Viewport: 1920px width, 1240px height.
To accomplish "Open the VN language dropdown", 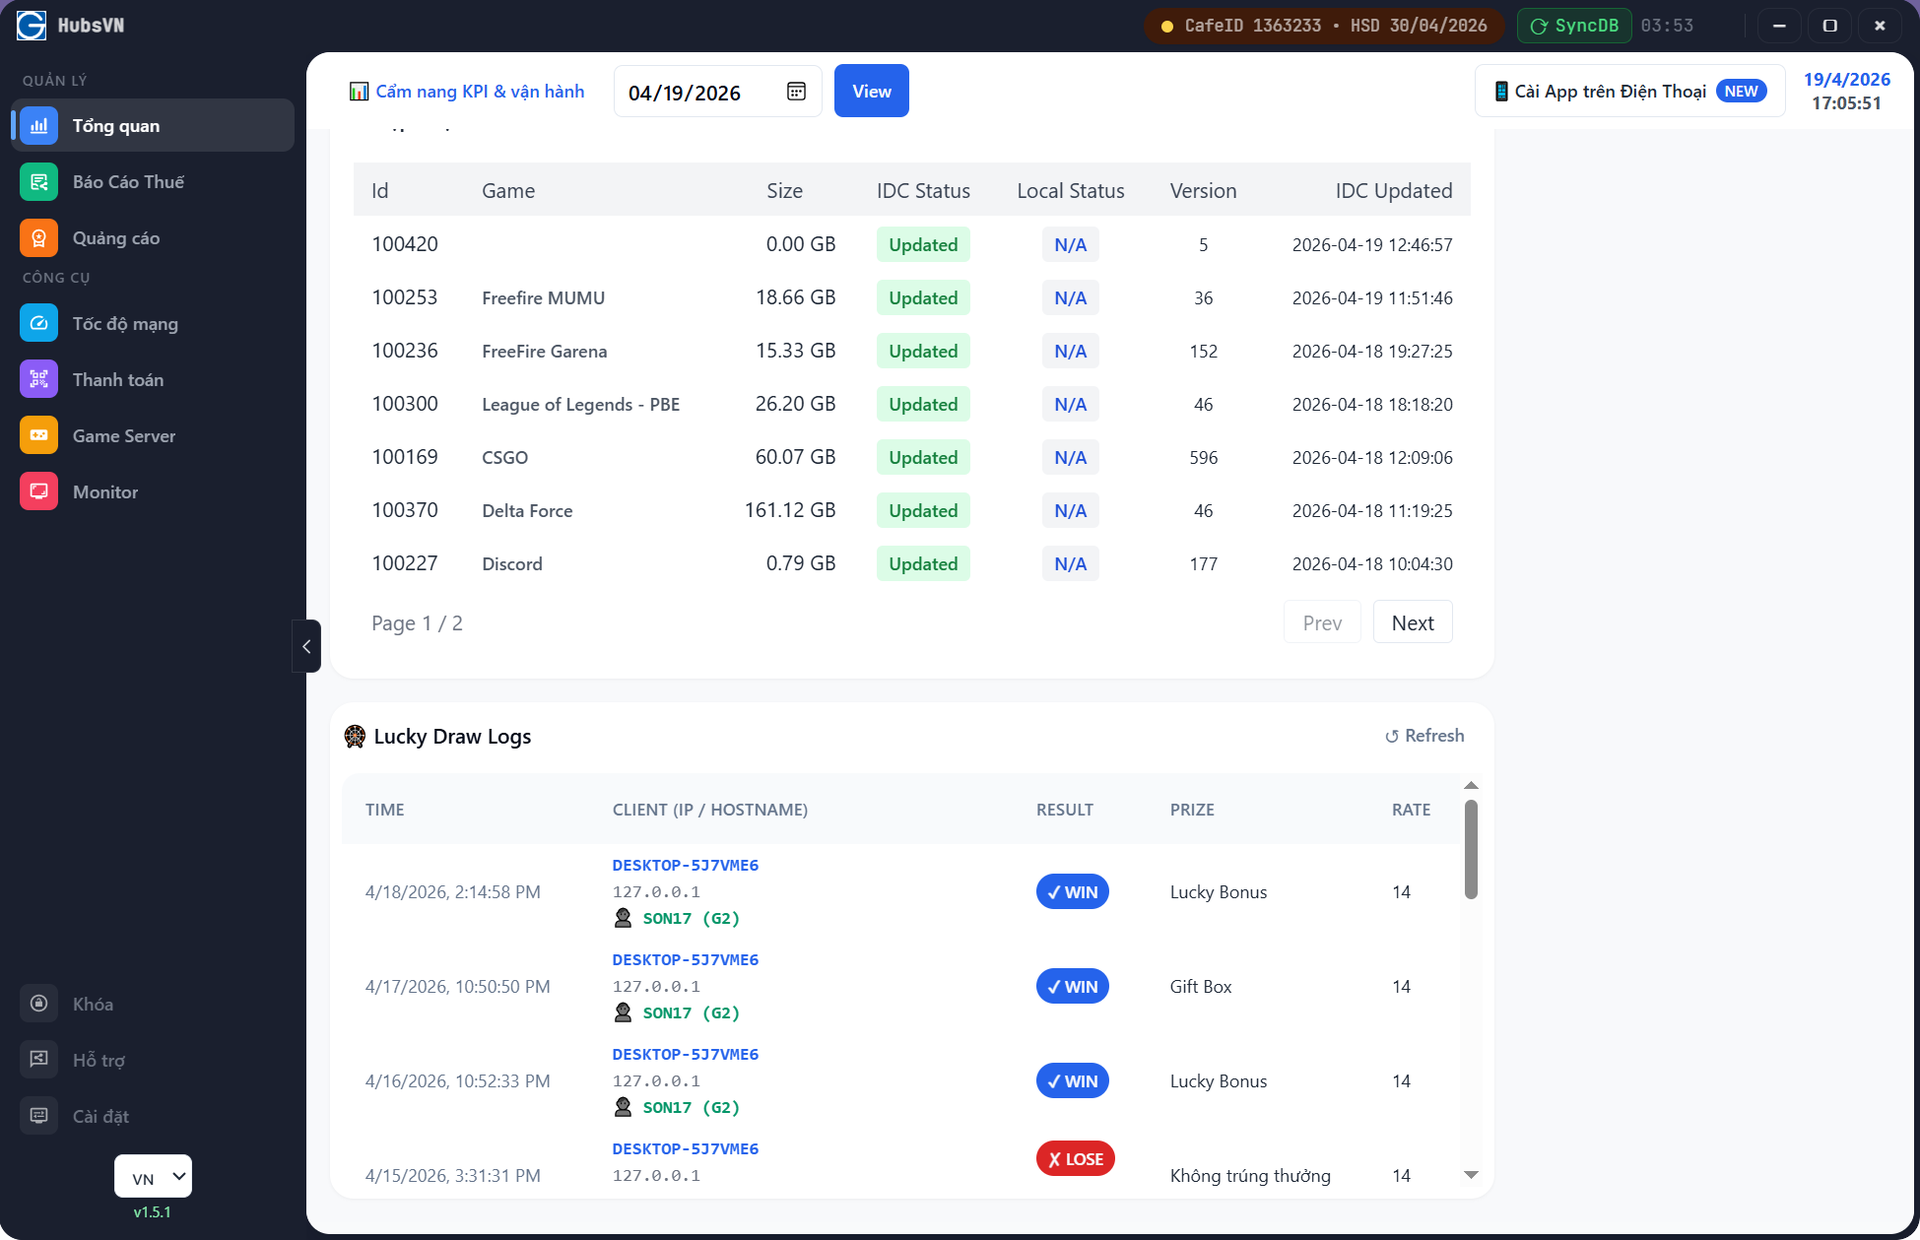I will [153, 1177].
